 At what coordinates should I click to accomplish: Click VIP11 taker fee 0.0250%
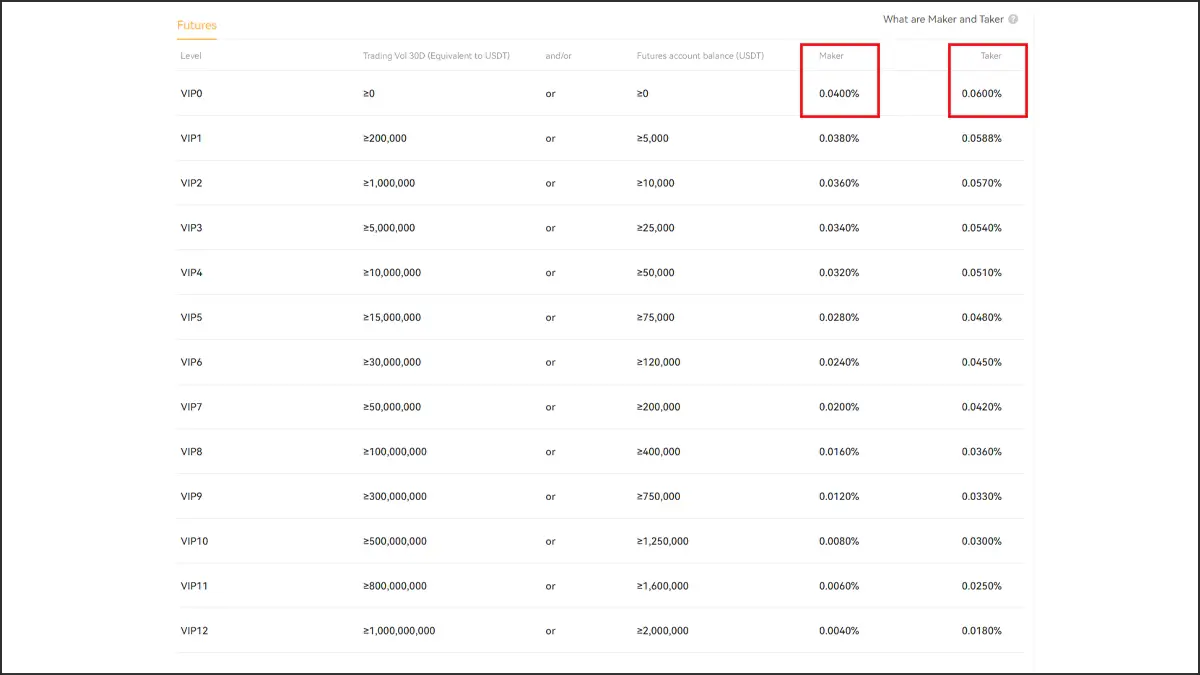click(x=981, y=586)
